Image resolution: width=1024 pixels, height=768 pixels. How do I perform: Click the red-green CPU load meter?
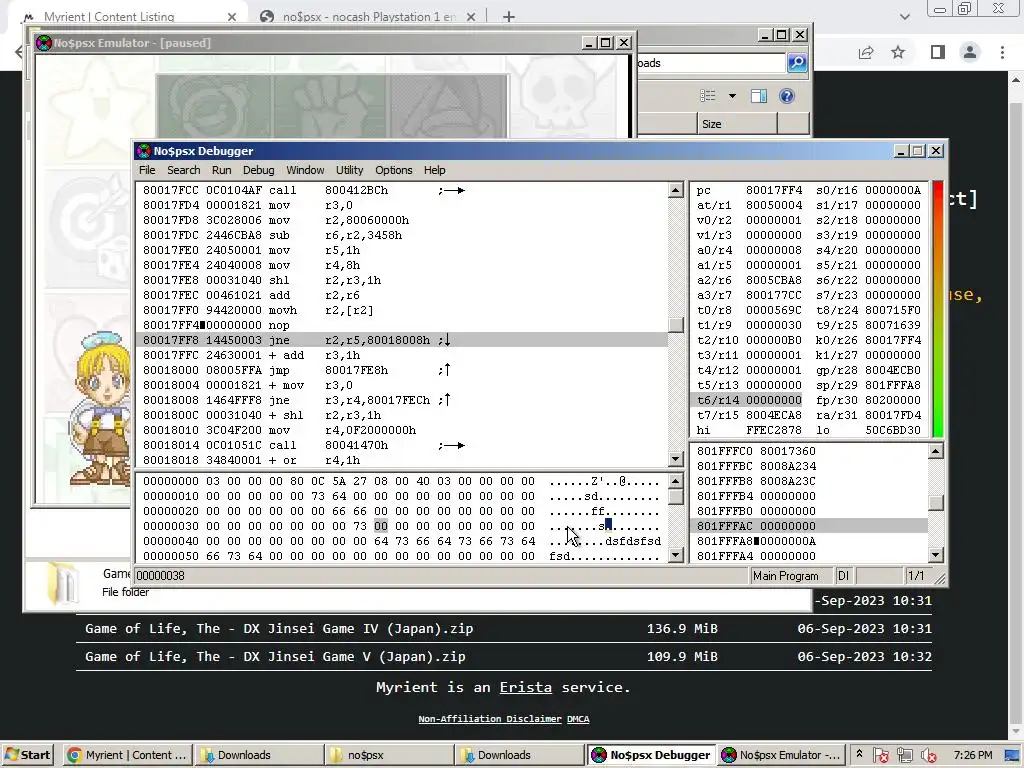coord(938,309)
